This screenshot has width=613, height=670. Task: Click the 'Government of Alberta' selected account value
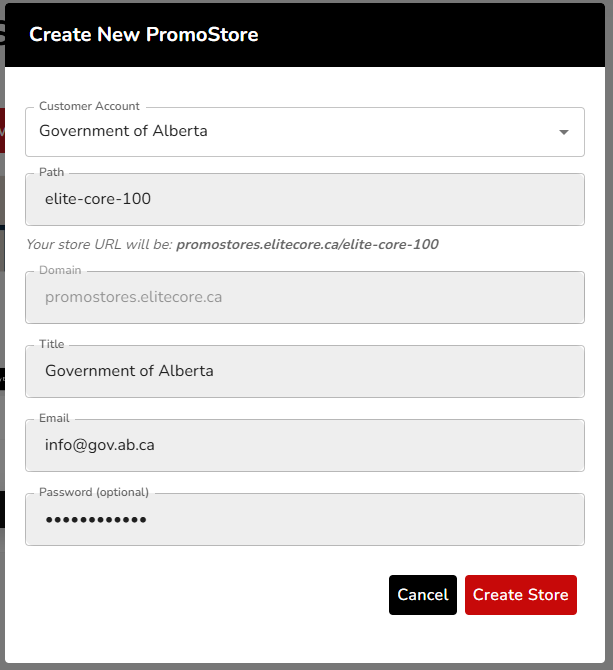pos(123,131)
